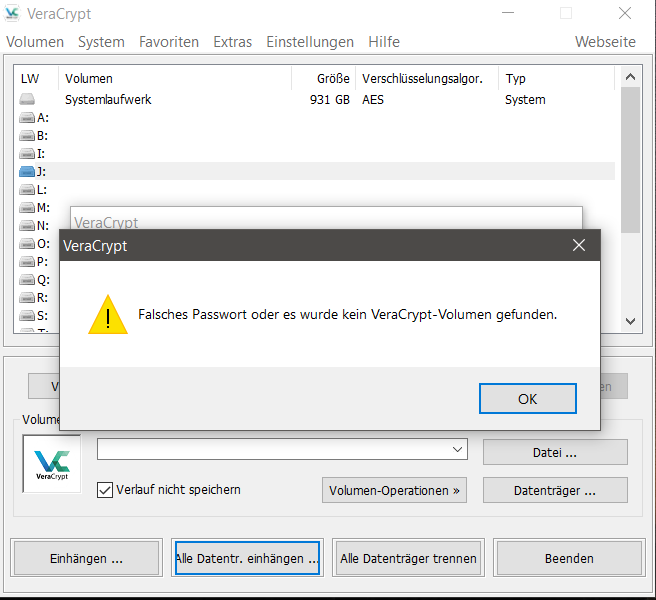Viewport: 656px width, 600px height.
Task: Open the Einstellungen menu
Action: coord(310,42)
